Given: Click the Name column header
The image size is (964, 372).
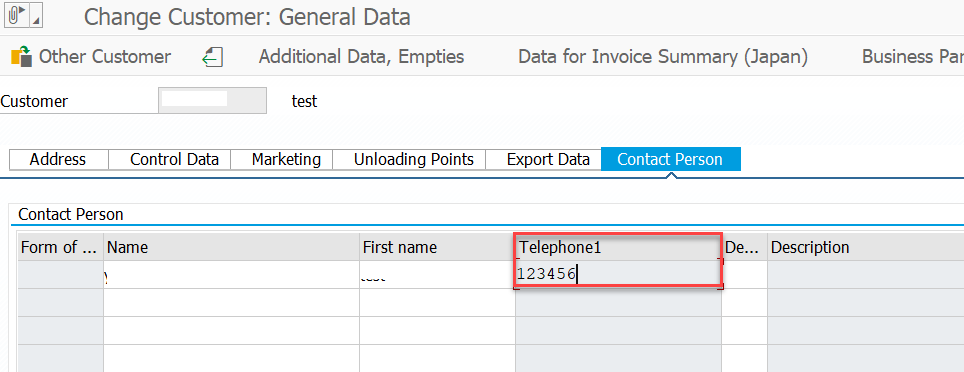Looking at the screenshot, I should [231, 247].
